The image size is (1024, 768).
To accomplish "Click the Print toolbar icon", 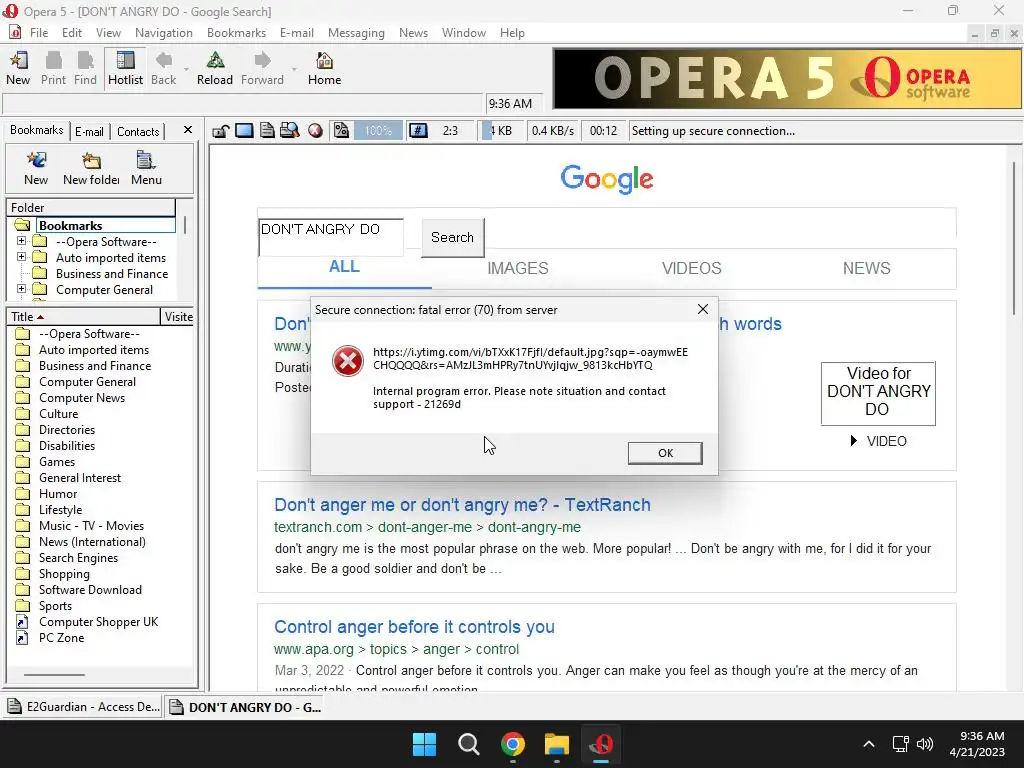I will click(53, 69).
